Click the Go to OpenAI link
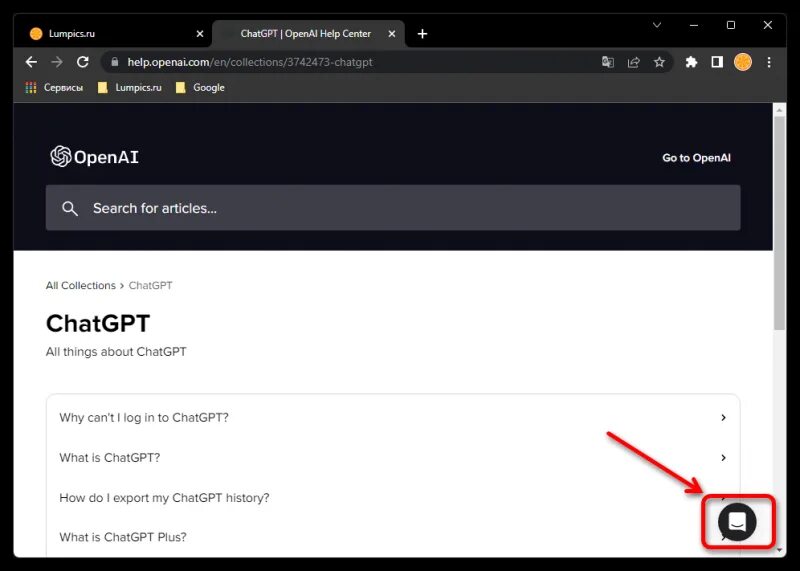Screen dimensions: 800x571 696,158
